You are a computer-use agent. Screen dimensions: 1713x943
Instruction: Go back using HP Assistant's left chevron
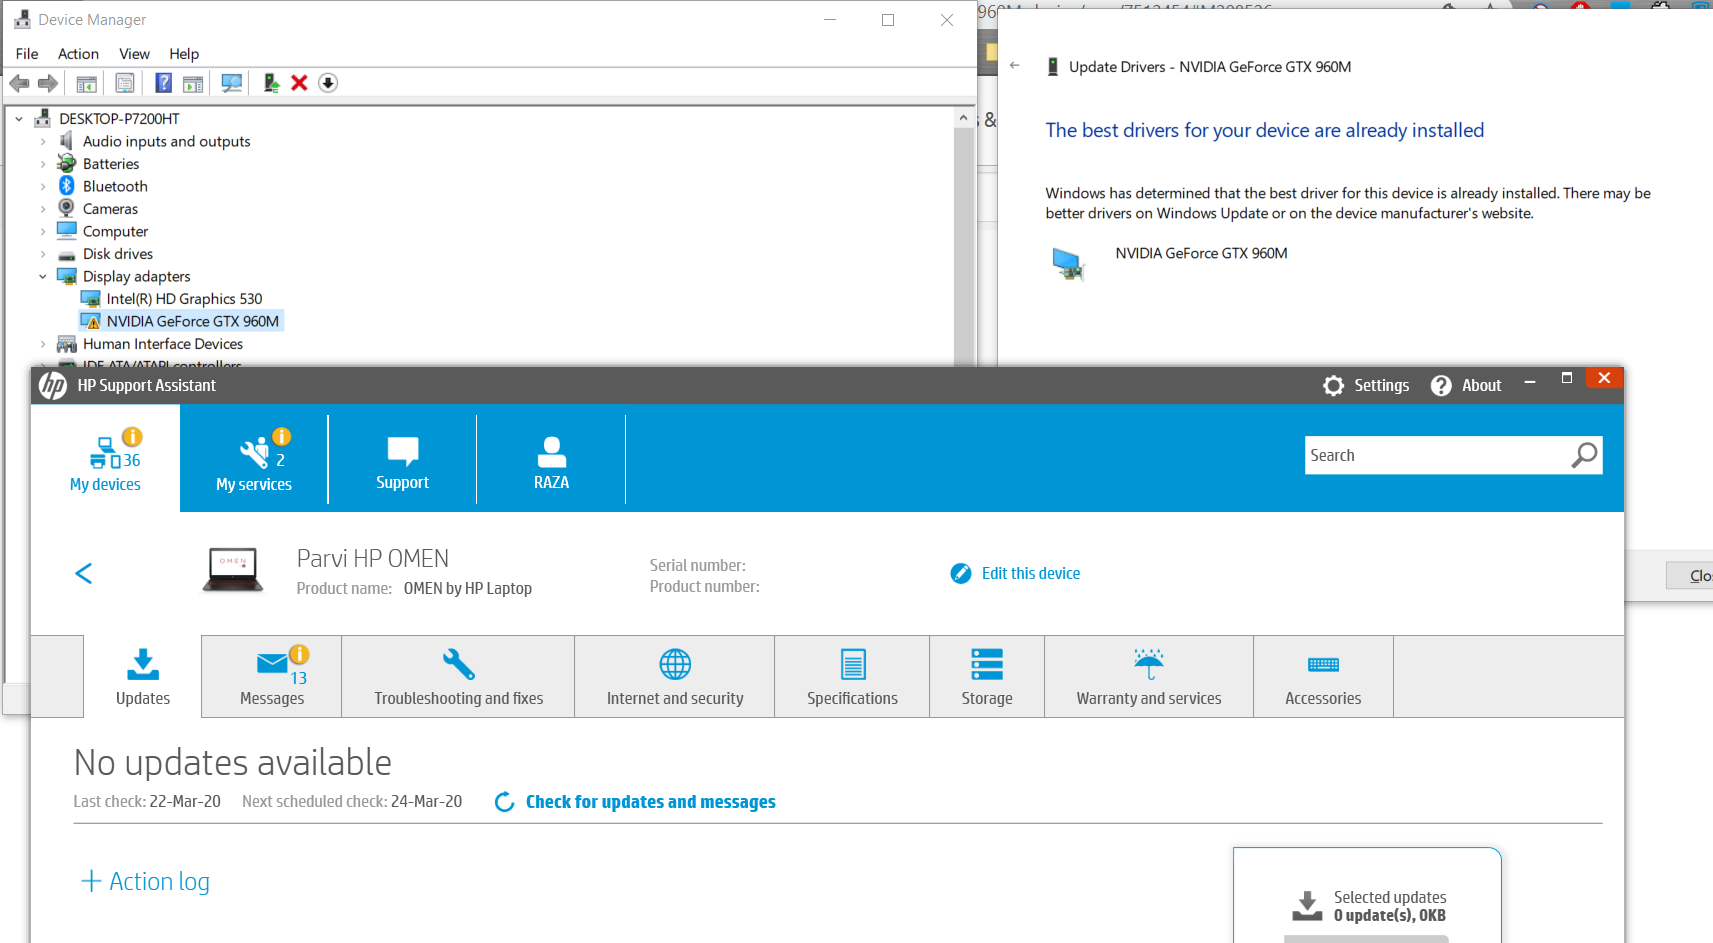pos(84,573)
